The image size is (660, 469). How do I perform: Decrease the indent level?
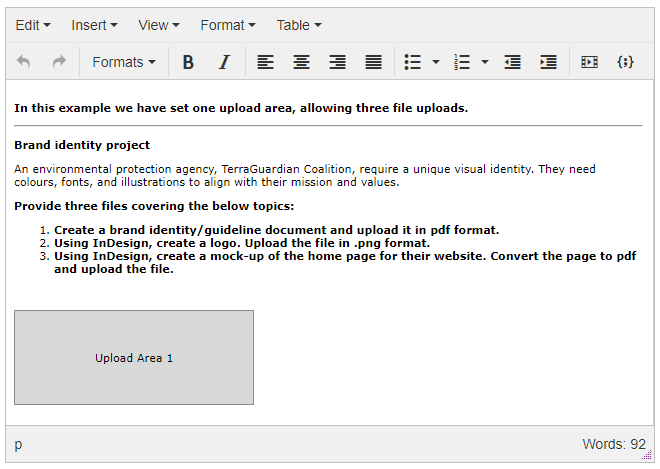(x=513, y=62)
